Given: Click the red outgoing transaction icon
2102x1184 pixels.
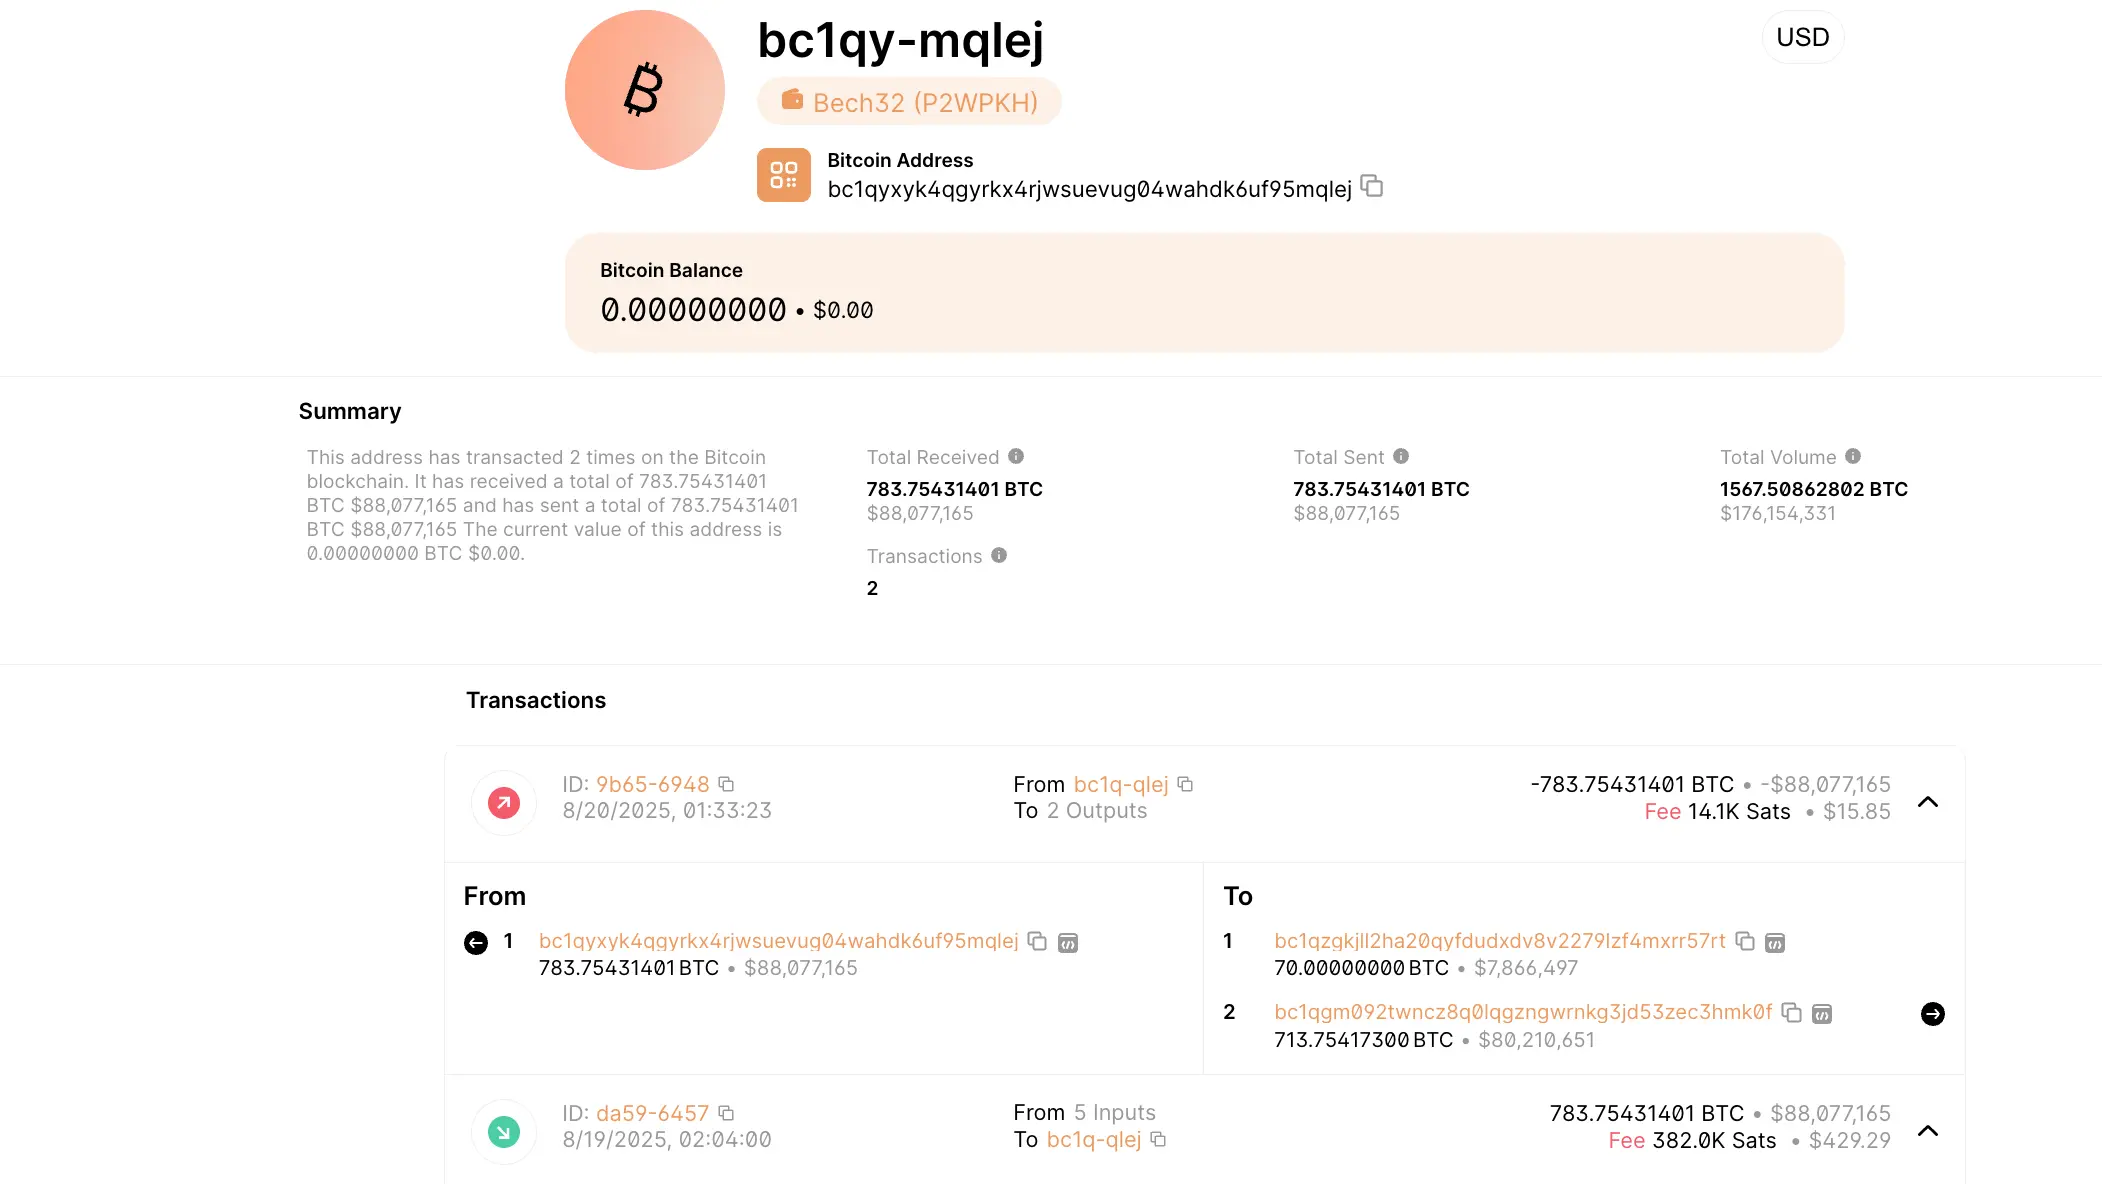Looking at the screenshot, I should pos(503,802).
